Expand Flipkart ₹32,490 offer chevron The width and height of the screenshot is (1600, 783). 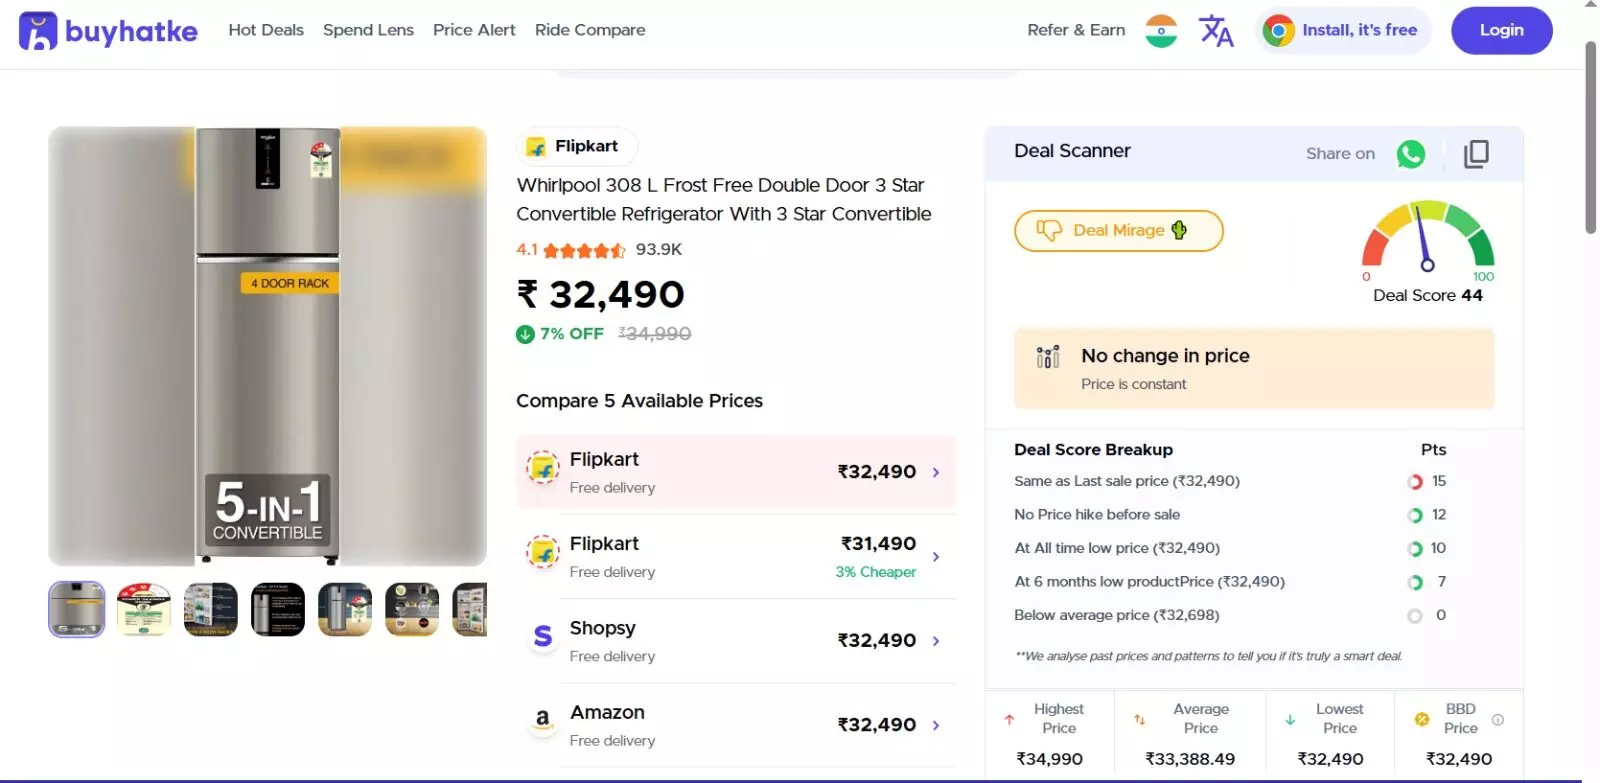pyautogui.click(x=936, y=472)
